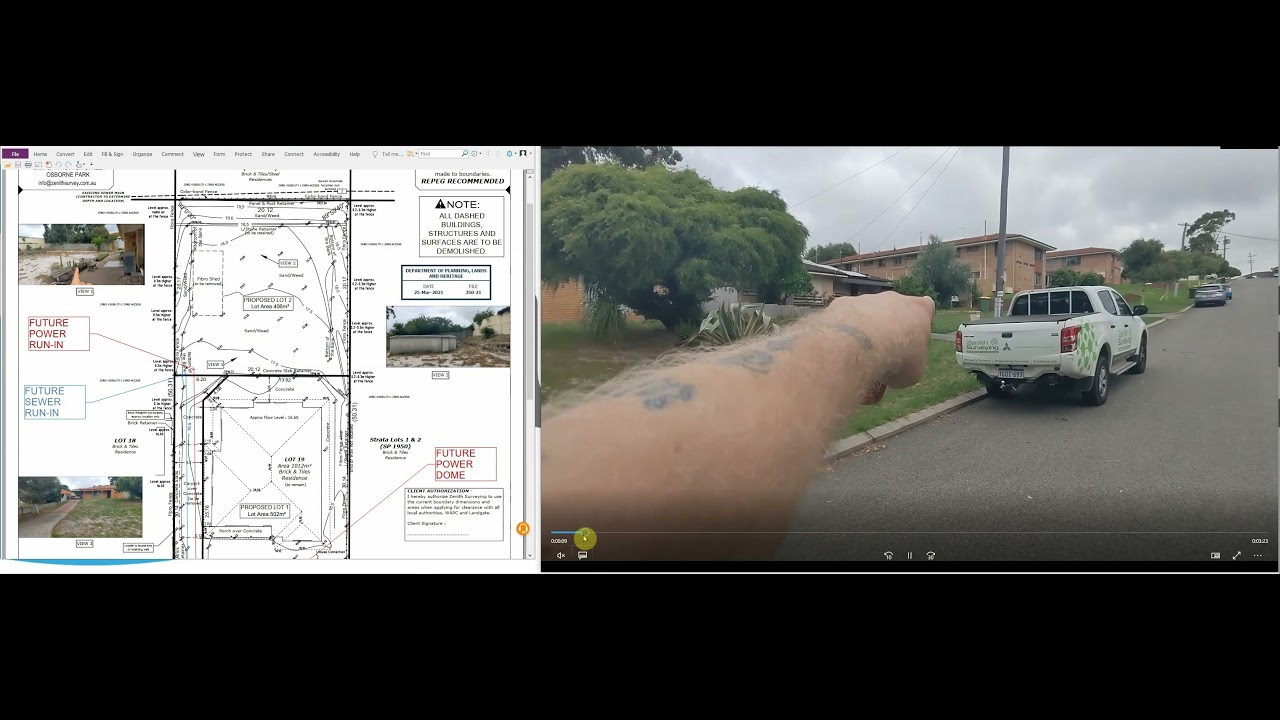Switch to the Protect tab

pyautogui.click(x=243, y=154)
